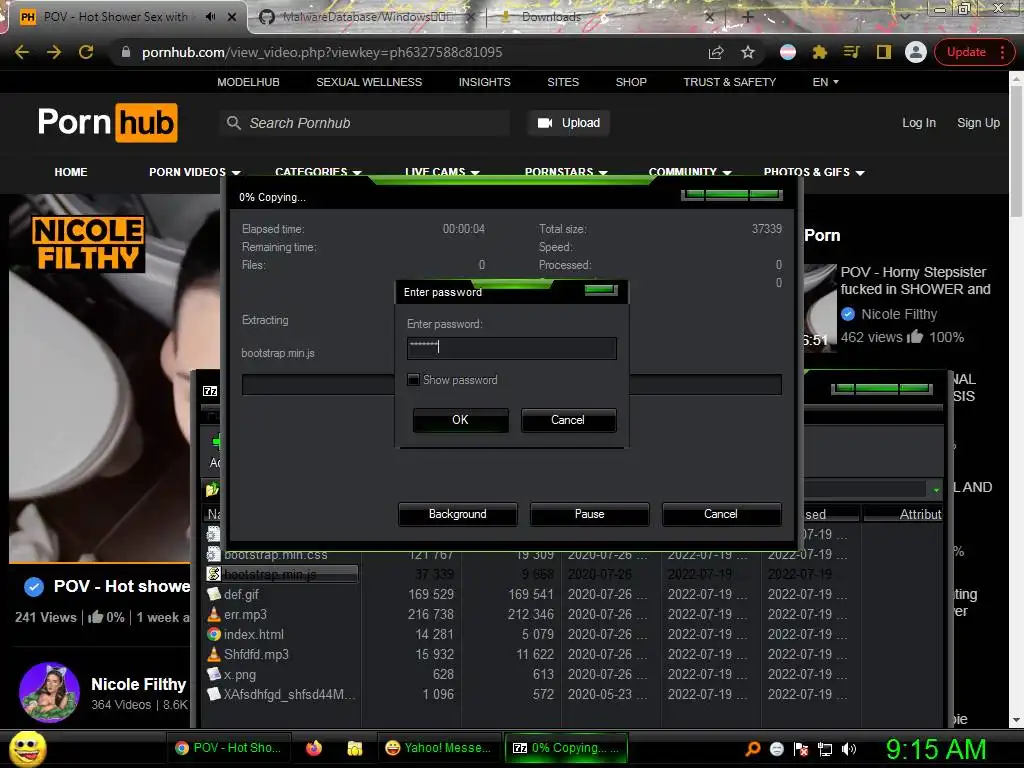Open Yahoo! Messenger from the taskbar
The width and height of the screenshot is (1024, 768).
tap(438, 748)
